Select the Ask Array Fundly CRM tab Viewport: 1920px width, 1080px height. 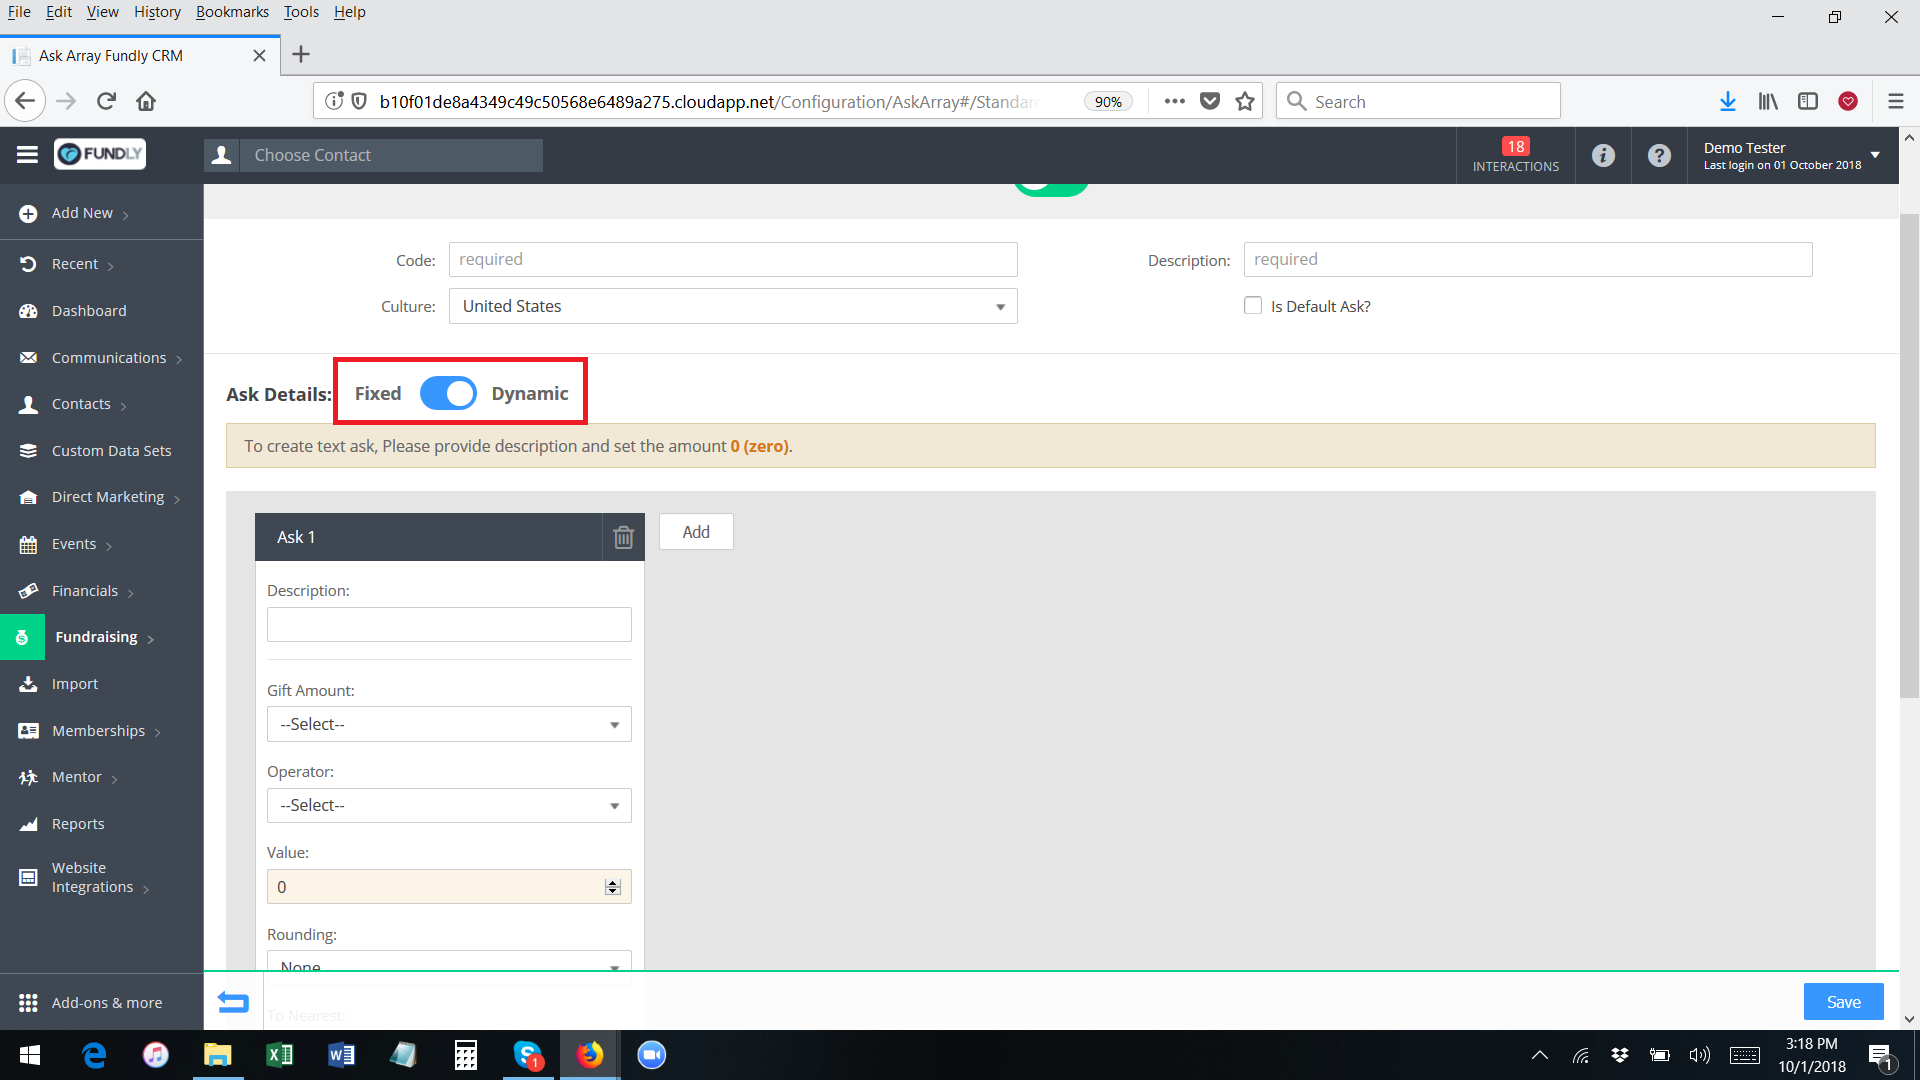pyautogui.click(x=140, y=55)
